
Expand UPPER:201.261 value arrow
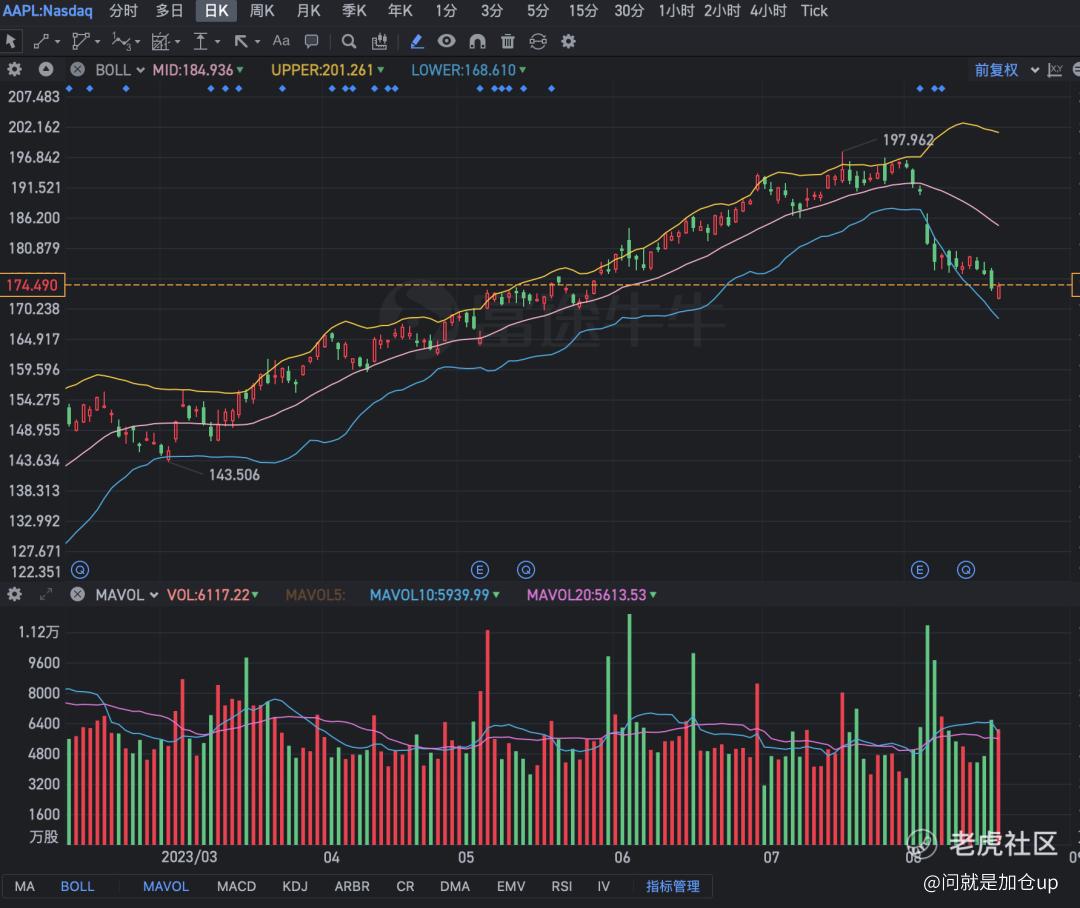click(381, 70)
